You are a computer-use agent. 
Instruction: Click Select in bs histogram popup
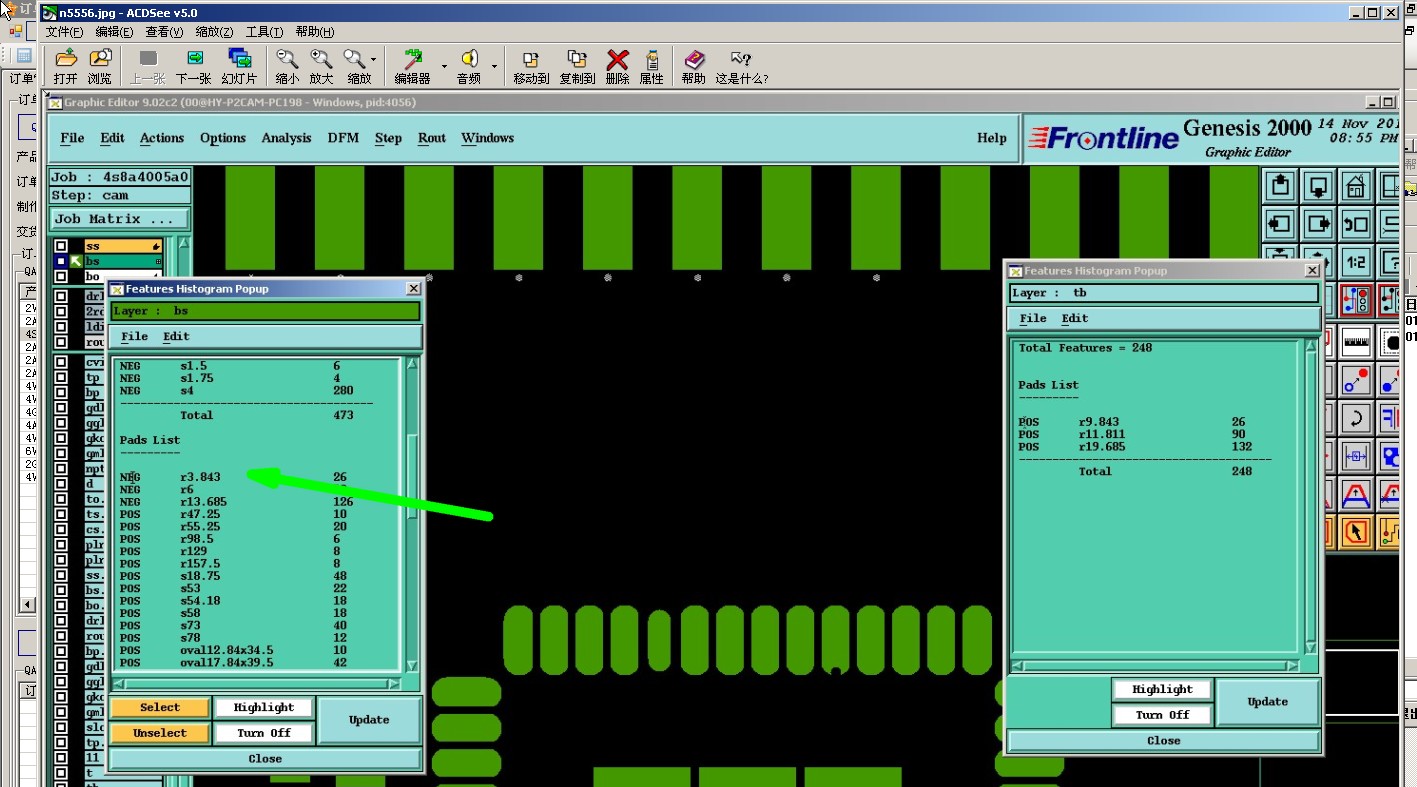(x=160, y=707)
